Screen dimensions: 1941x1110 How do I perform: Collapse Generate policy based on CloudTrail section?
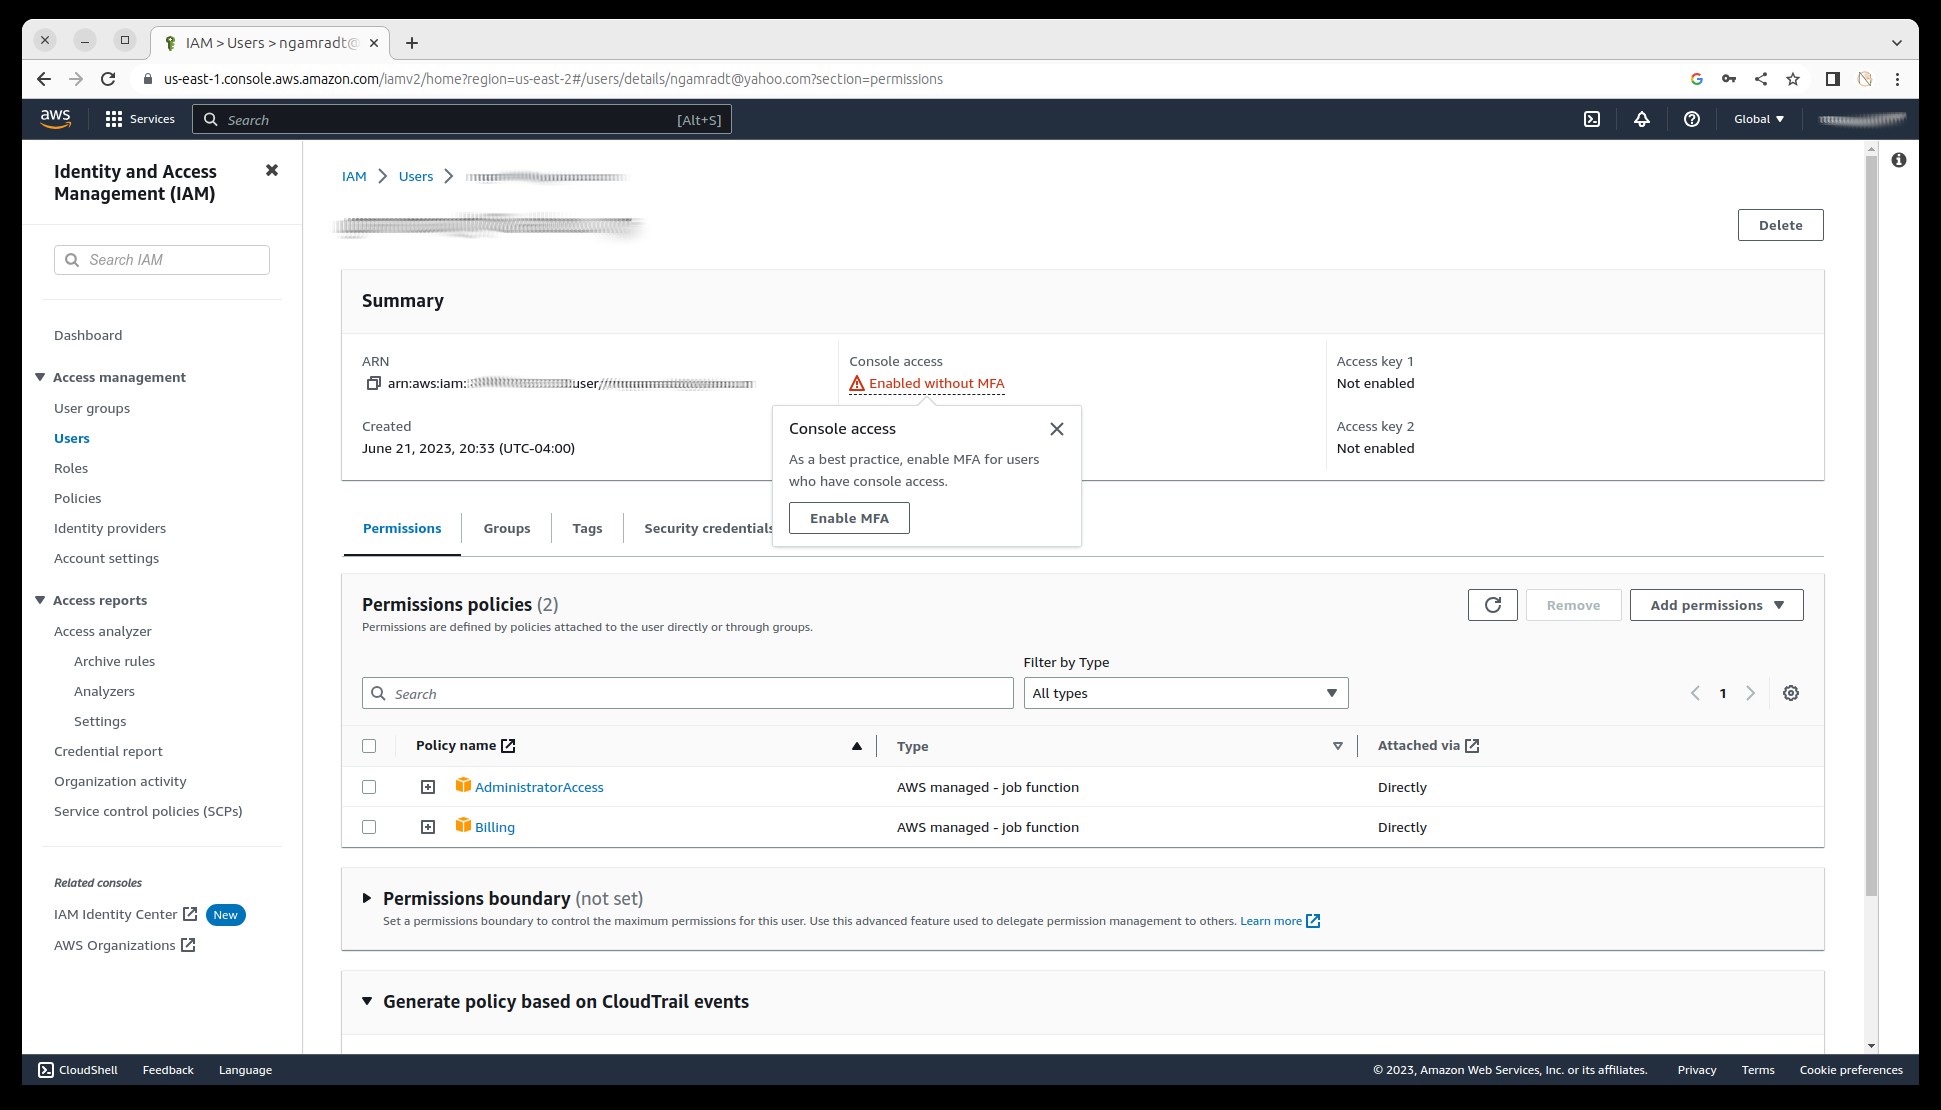367,1001
